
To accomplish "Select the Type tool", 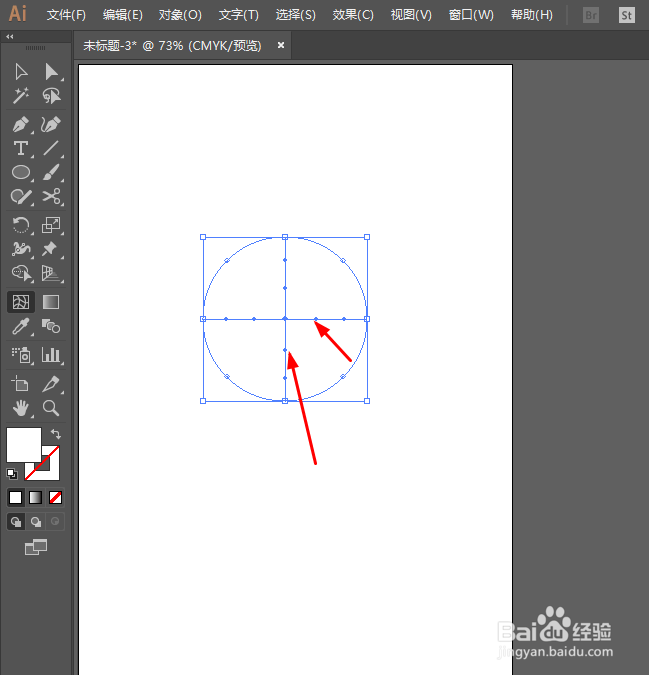I will pyautogui.click(x=21, y=149).
